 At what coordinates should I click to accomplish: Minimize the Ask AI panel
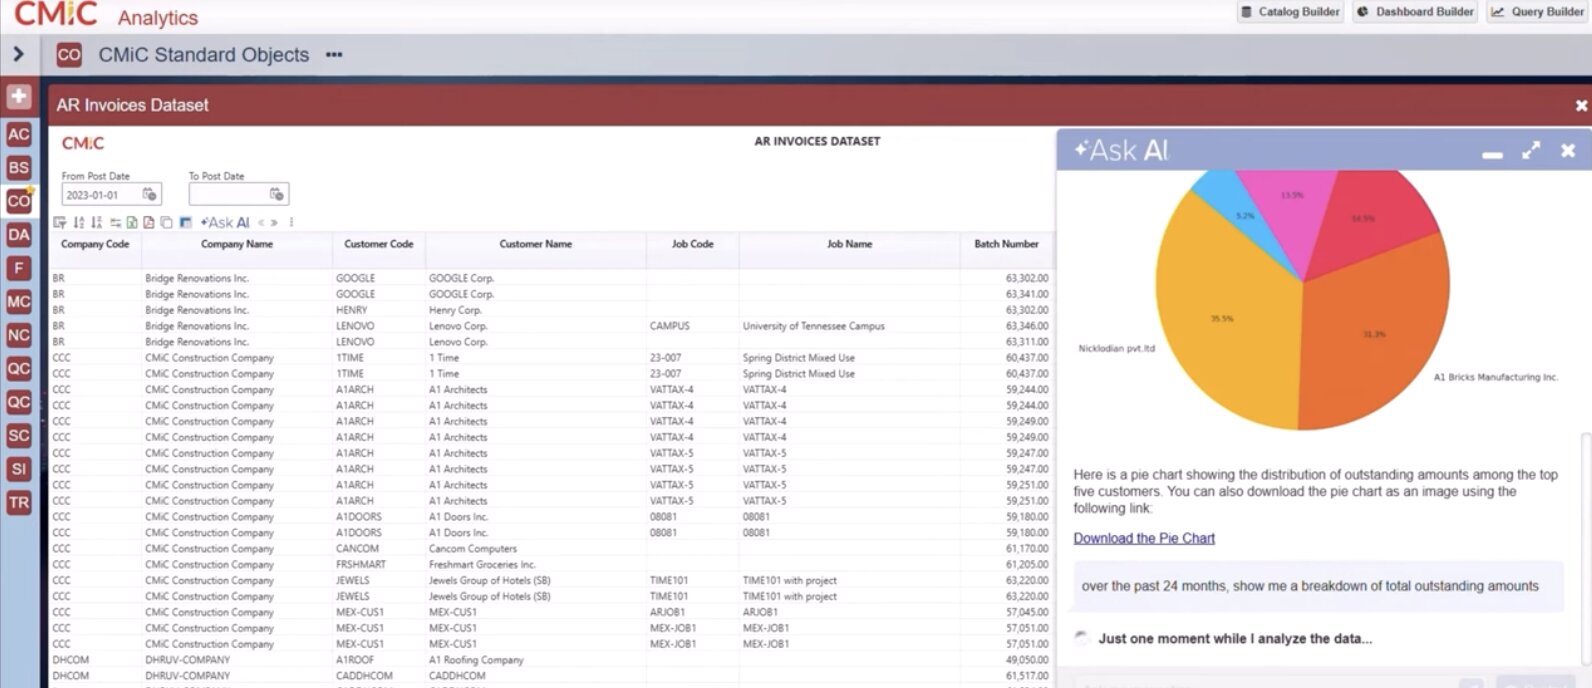pyautogui.click(x=1493, y=154)
